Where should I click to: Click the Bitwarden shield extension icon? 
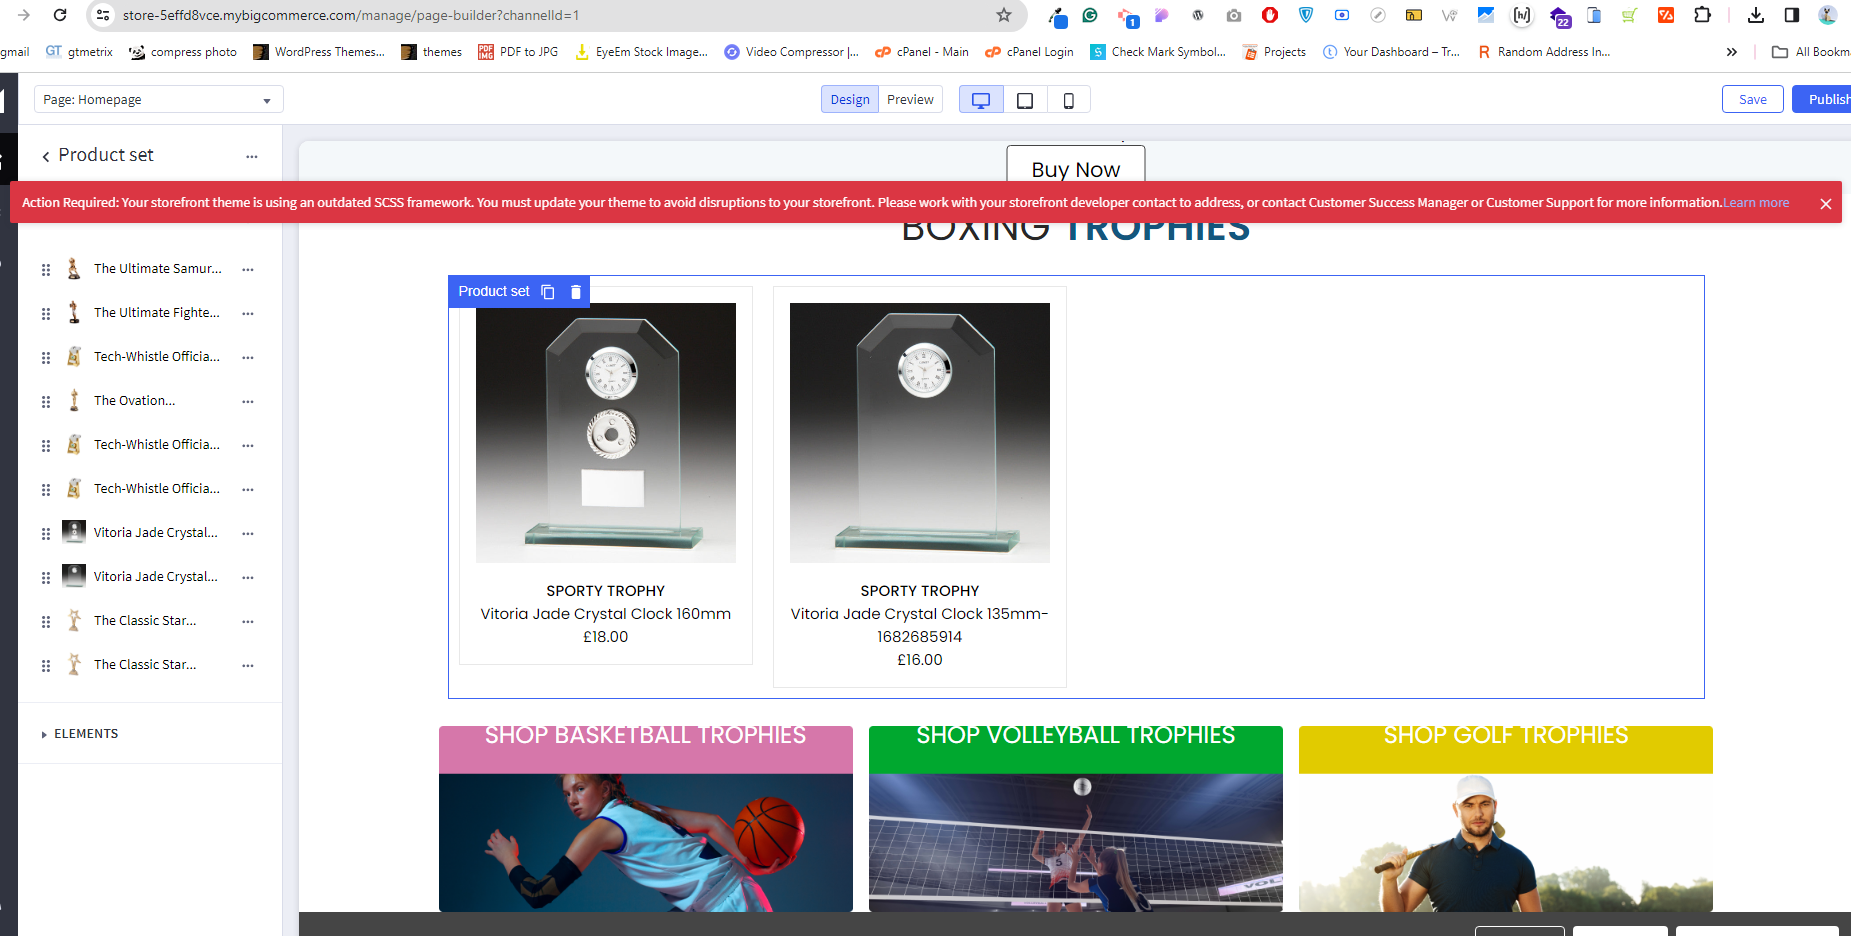pyautogui.click(x=1306, y=15)
